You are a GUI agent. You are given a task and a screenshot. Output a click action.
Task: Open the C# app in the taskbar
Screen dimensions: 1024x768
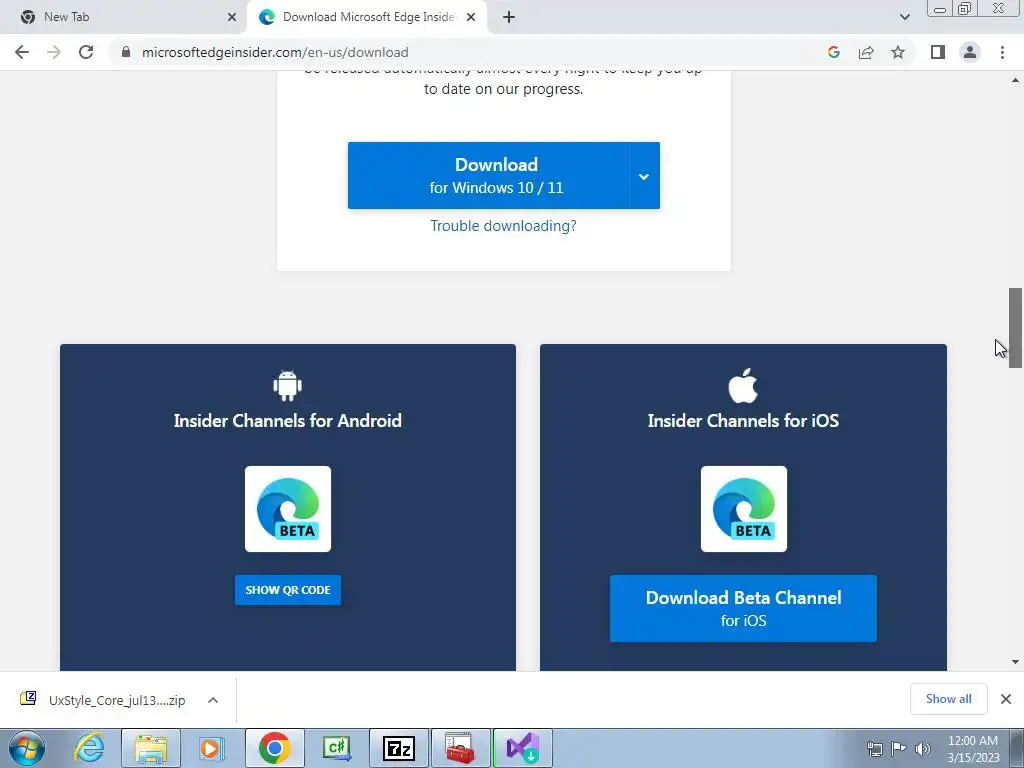(337, 748)
